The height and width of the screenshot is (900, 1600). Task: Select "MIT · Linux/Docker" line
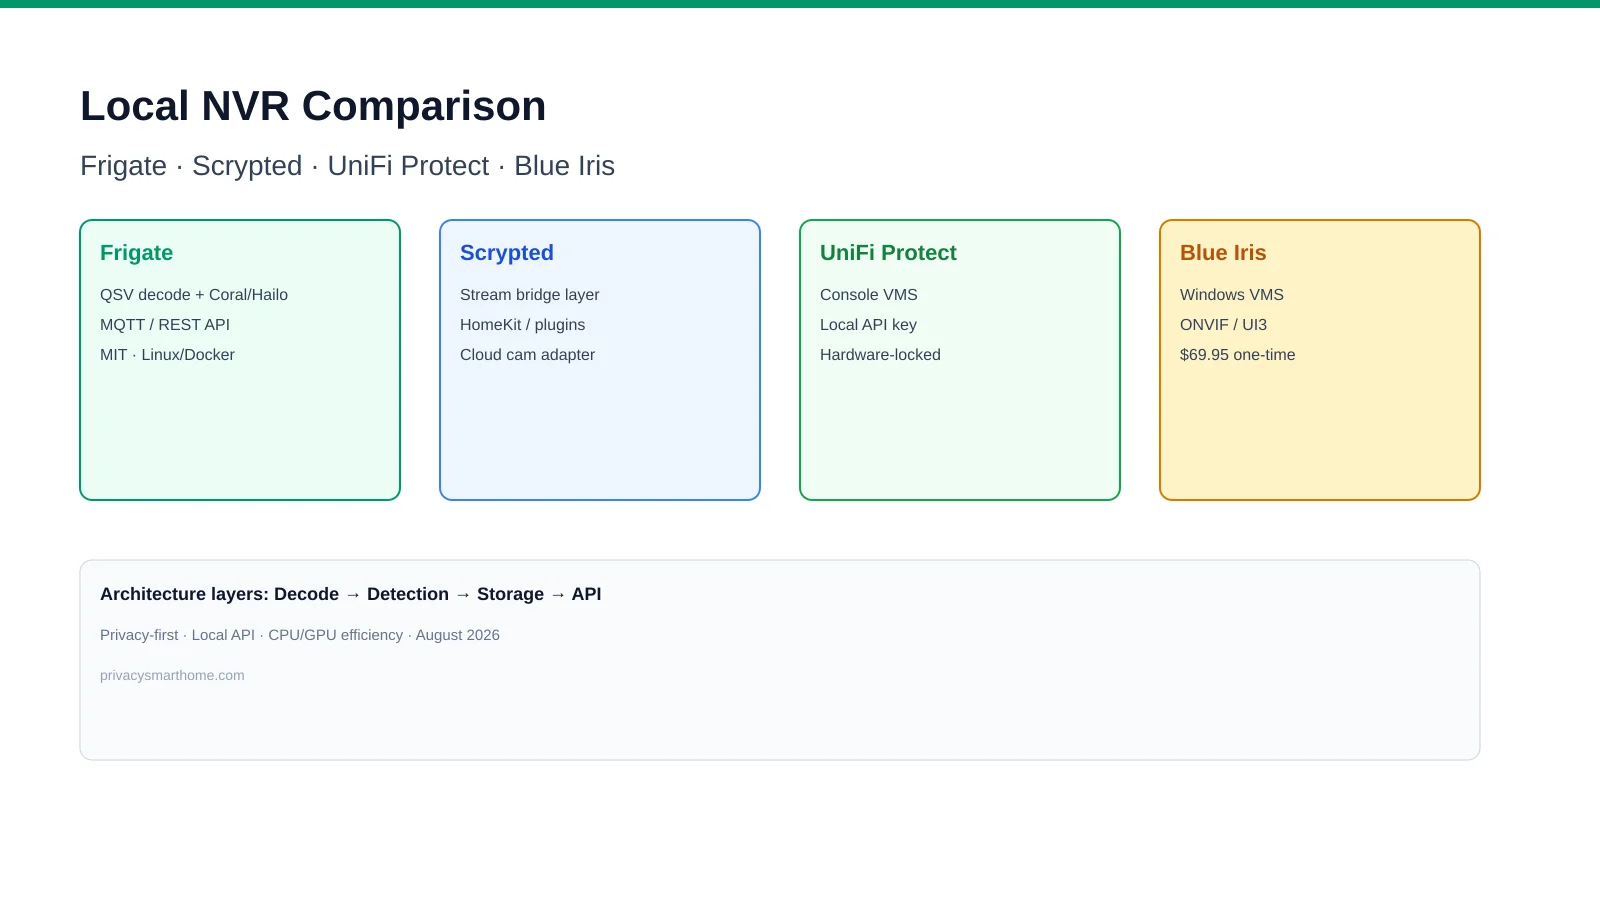(x=167, y=355)
